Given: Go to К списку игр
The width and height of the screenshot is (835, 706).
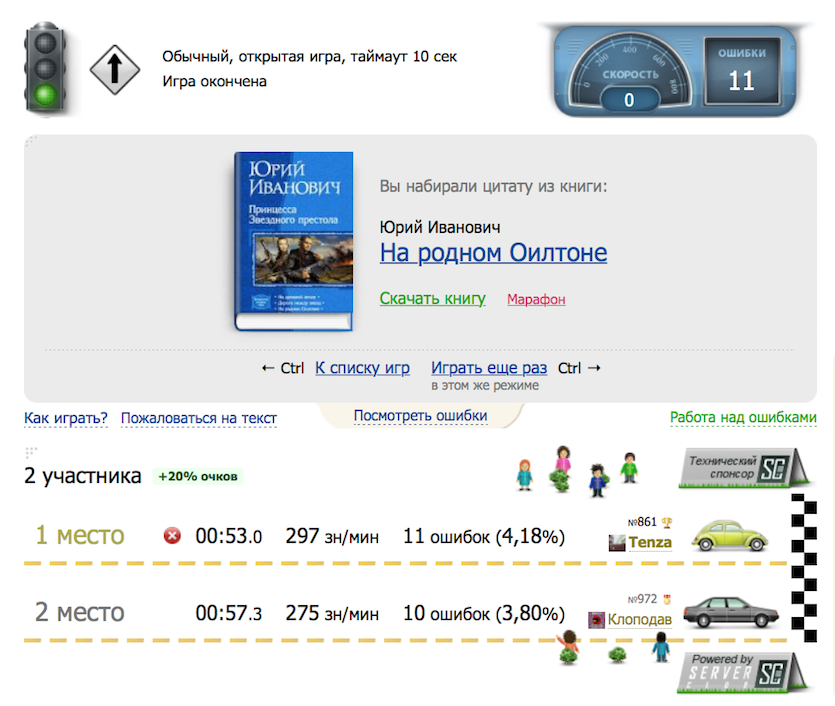Looking at the screenshot, I should click(x=362, y=368).
